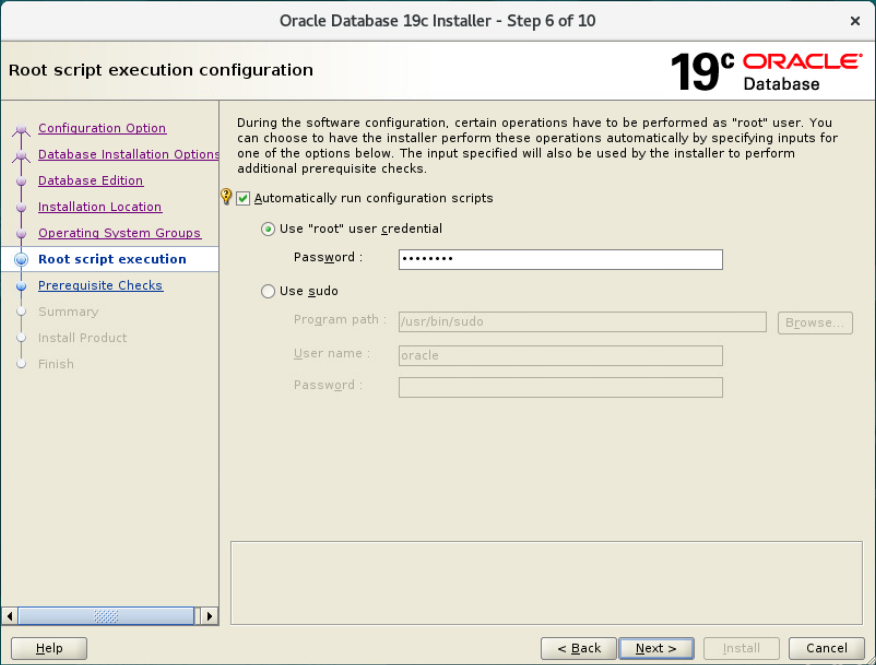
Task: Click the Root script execution step bullet
Action: coord(21,259)
